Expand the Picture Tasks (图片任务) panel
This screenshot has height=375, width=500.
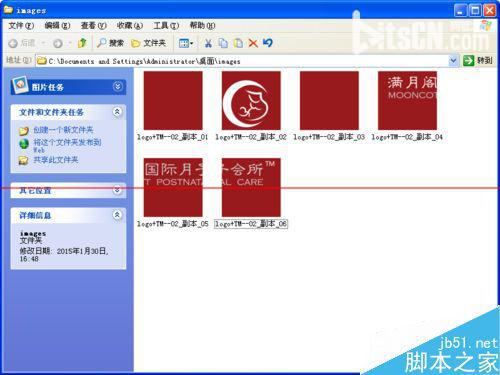(x=117, y=87)
